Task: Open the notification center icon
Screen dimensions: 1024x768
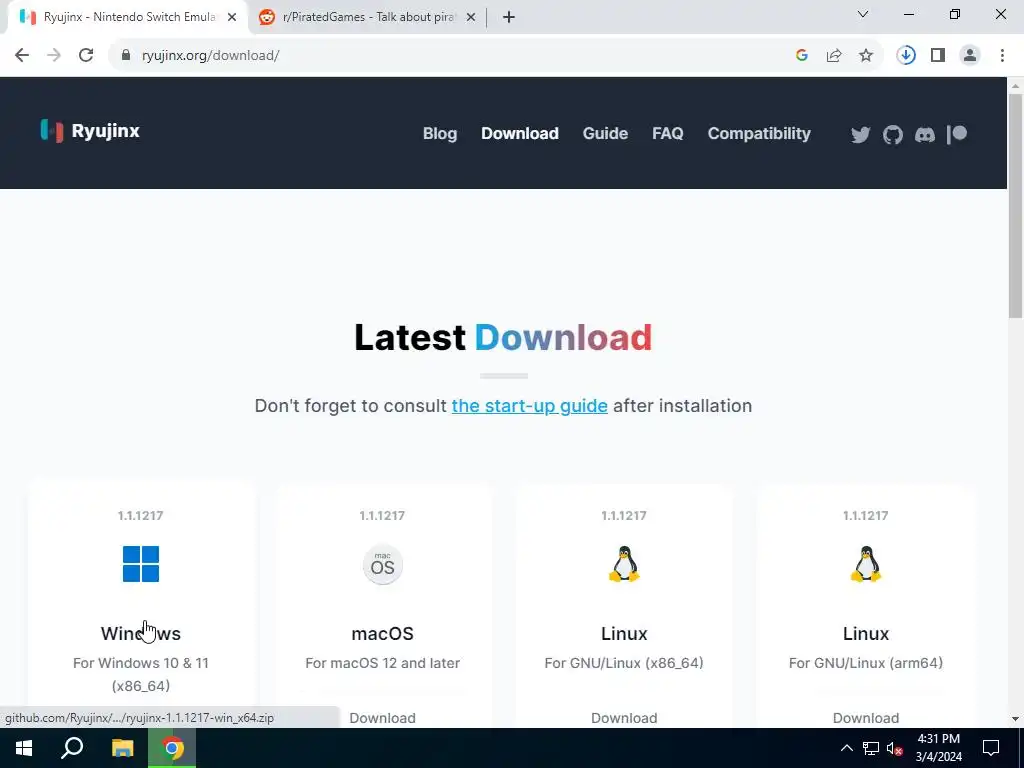Action: coord(991,748)
